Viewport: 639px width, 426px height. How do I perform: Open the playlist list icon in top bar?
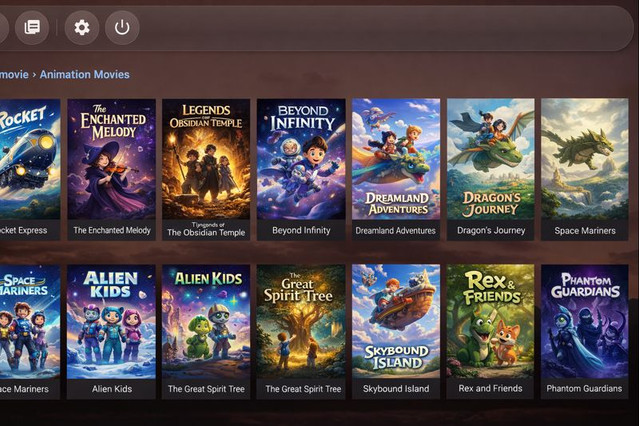(32, 28)
